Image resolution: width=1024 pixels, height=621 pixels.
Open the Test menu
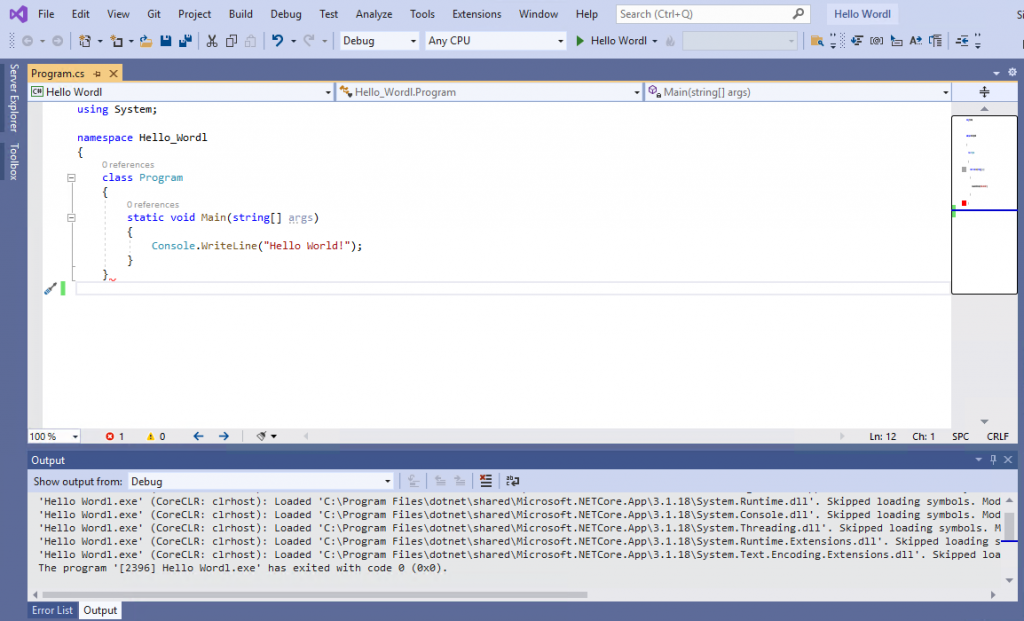tap(328, 14)
